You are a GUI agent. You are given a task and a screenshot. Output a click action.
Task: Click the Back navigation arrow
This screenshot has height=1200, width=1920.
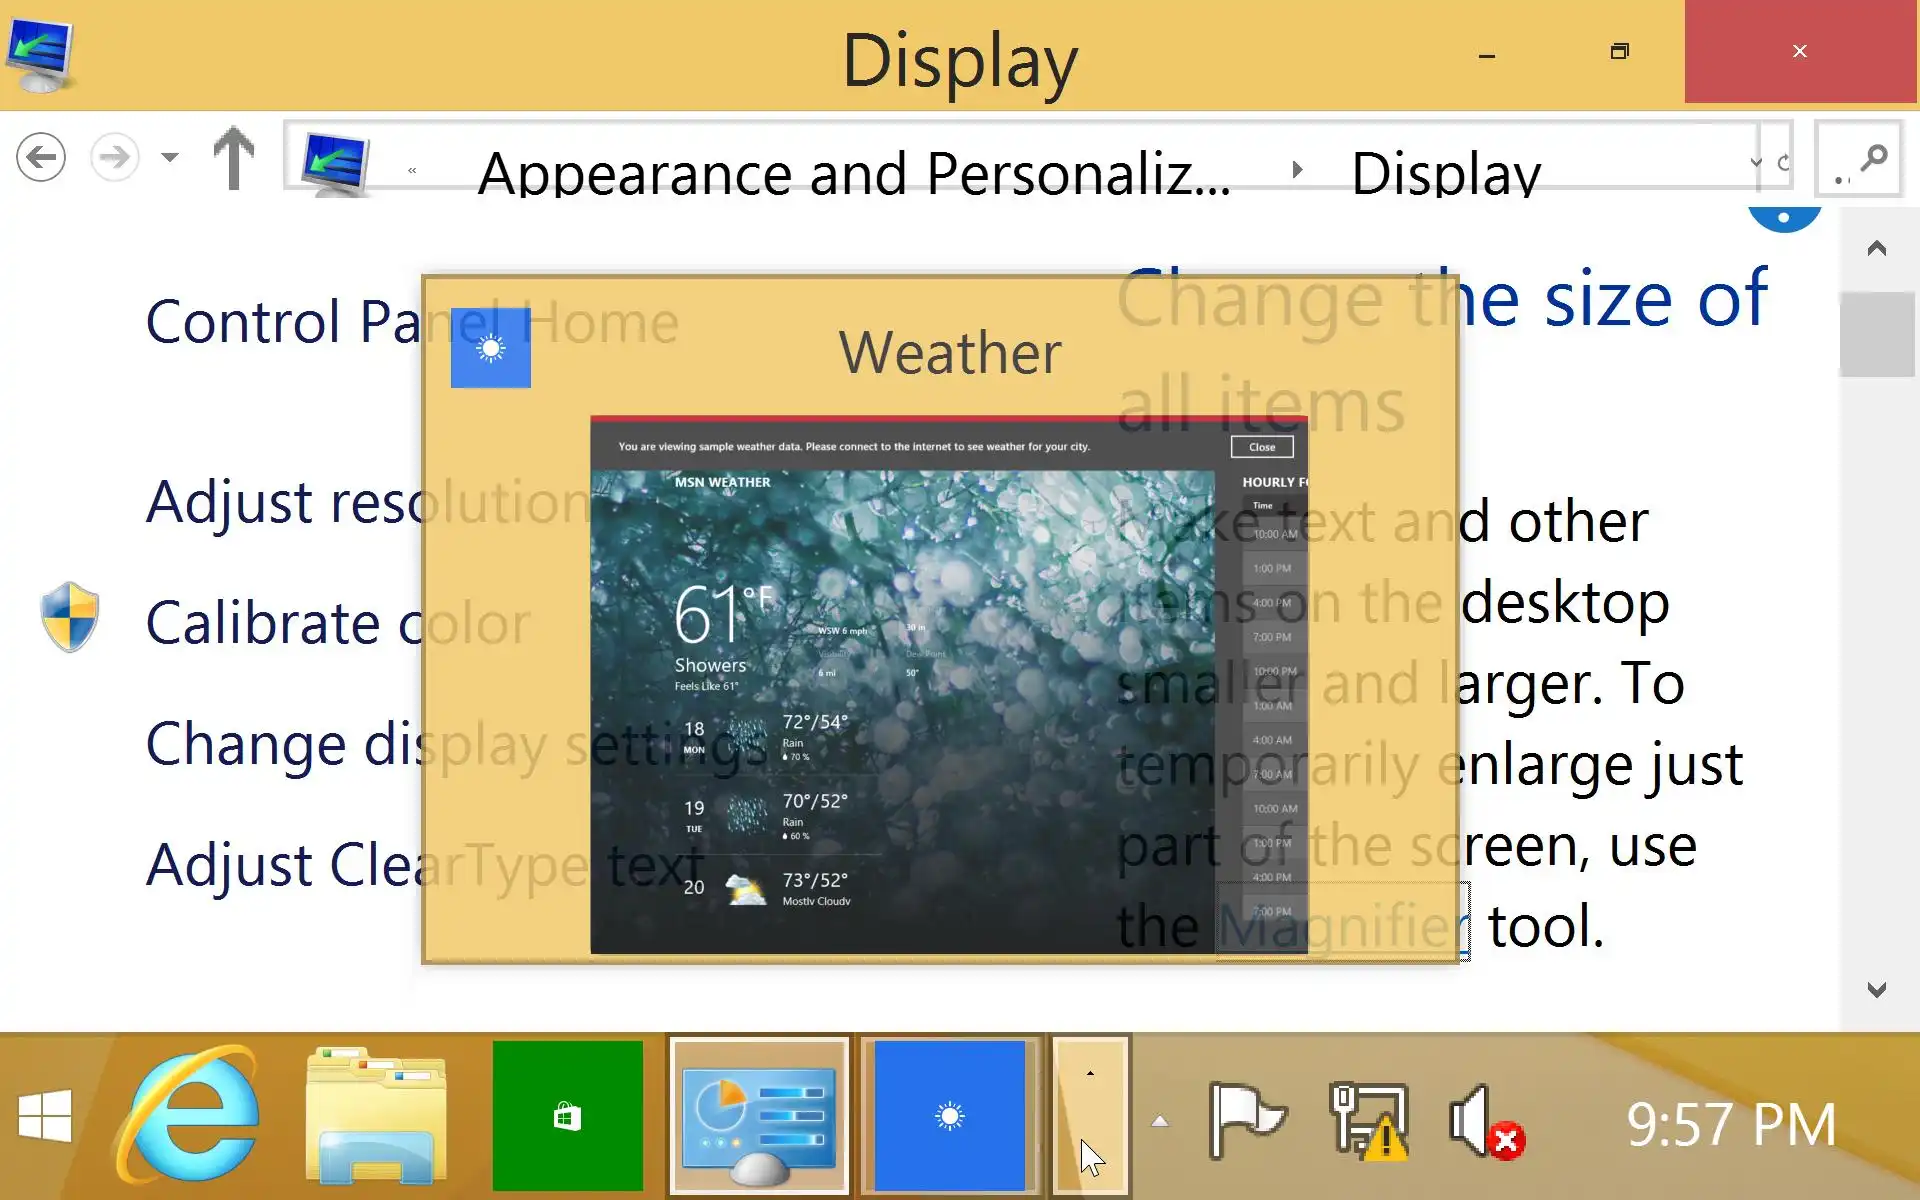[41, 157]
